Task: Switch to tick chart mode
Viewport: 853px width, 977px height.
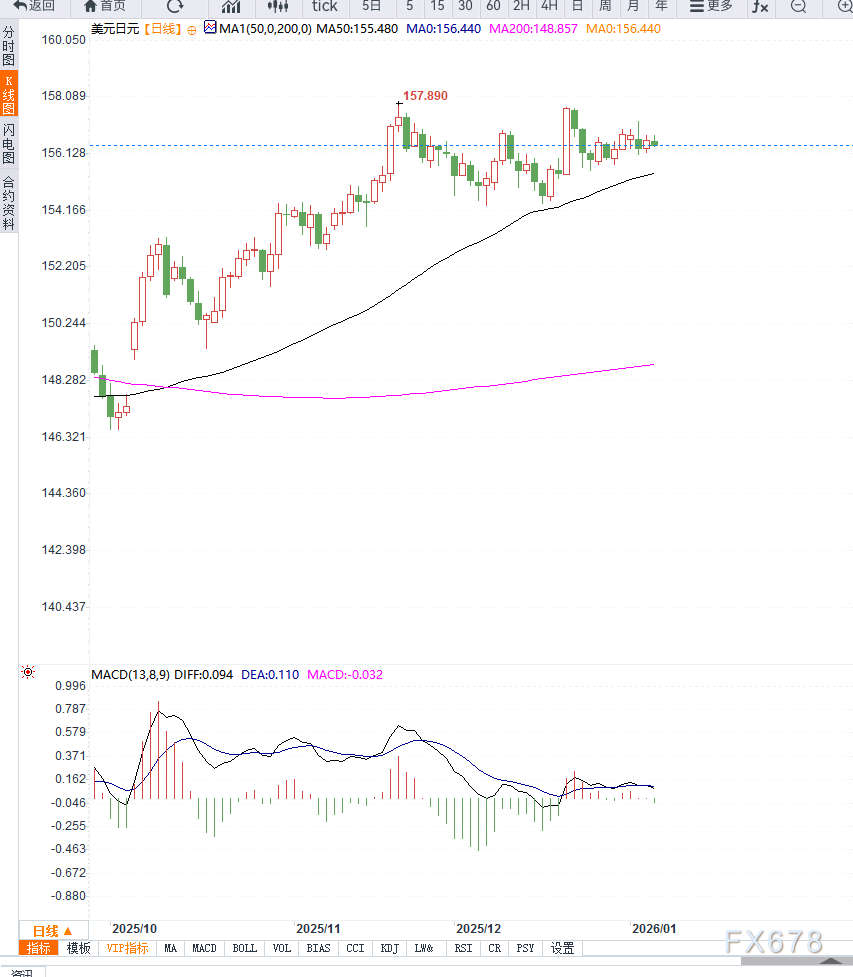Action: click(x=325, y=6)
